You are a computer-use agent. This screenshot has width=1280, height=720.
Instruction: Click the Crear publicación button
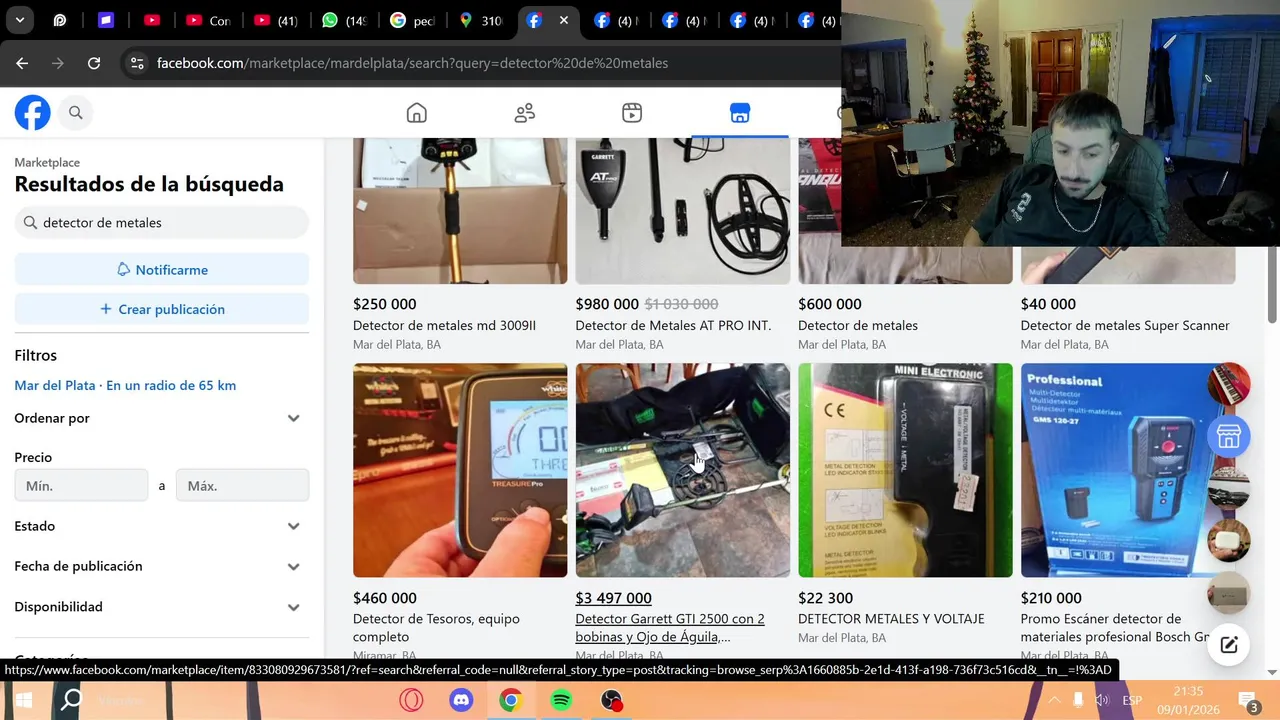coord(161,309)
